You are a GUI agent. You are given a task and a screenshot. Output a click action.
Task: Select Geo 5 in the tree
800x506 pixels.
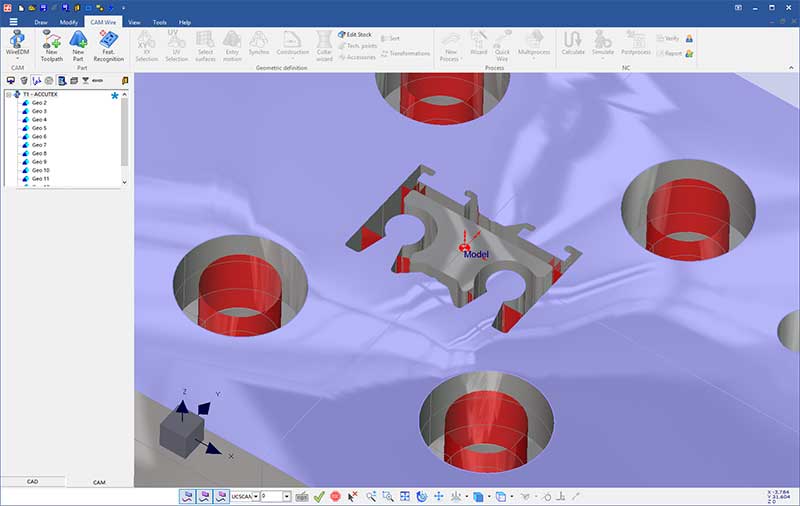click(39, 128)
